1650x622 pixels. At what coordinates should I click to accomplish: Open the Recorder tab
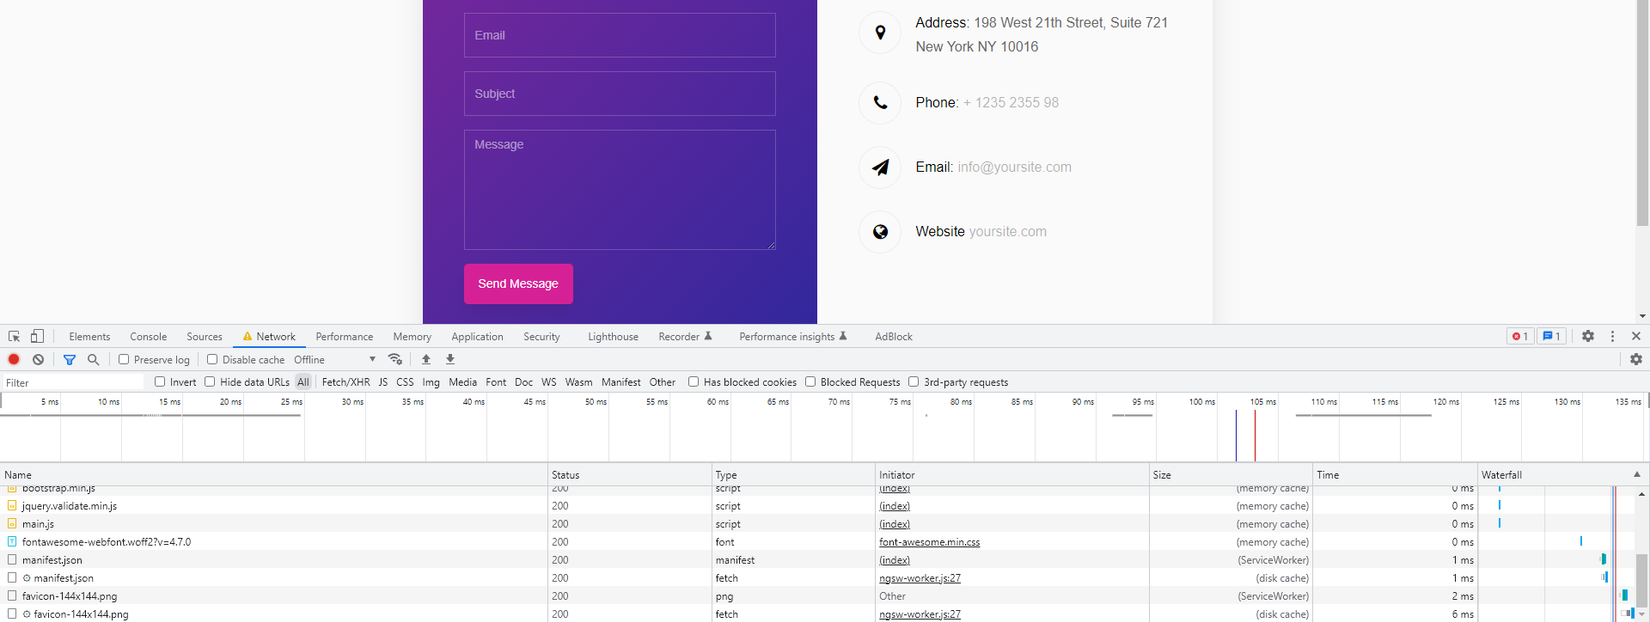[685, 337]
